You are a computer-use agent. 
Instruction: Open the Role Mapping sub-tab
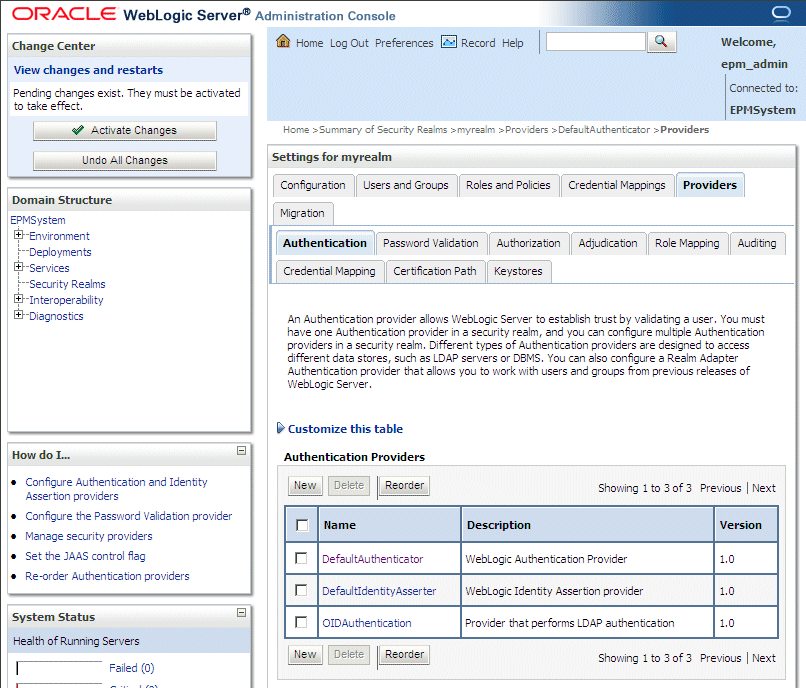coord(687,243)
